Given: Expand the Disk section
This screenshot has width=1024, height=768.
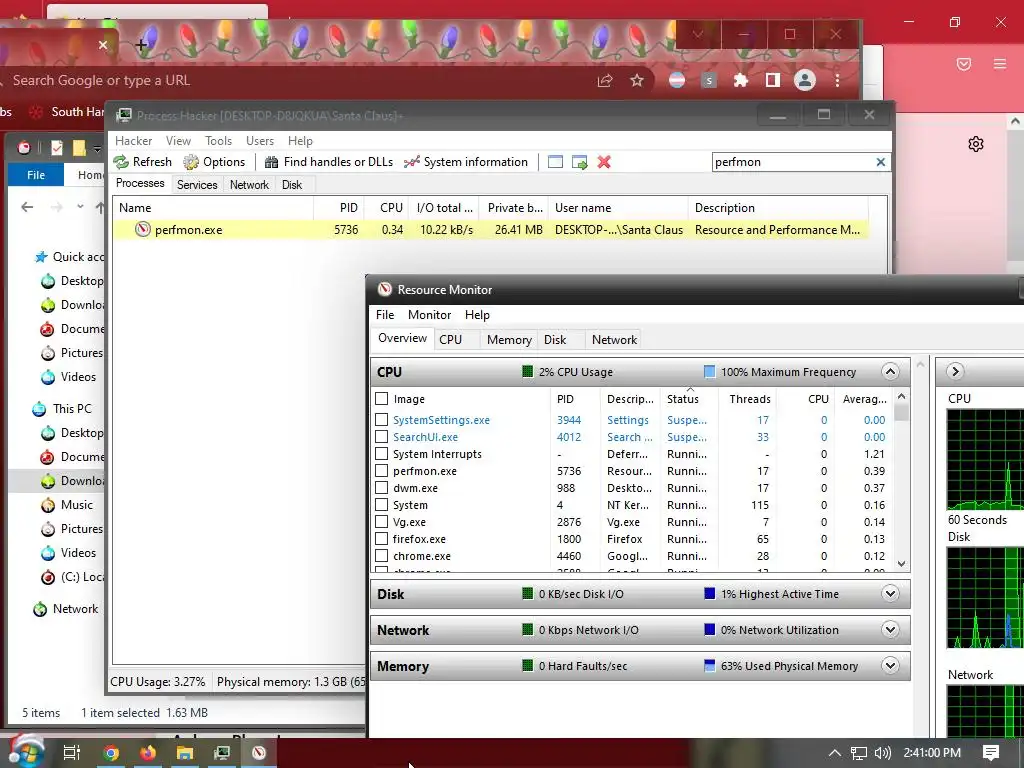Looking at the screenshot, I should point(889,594).
